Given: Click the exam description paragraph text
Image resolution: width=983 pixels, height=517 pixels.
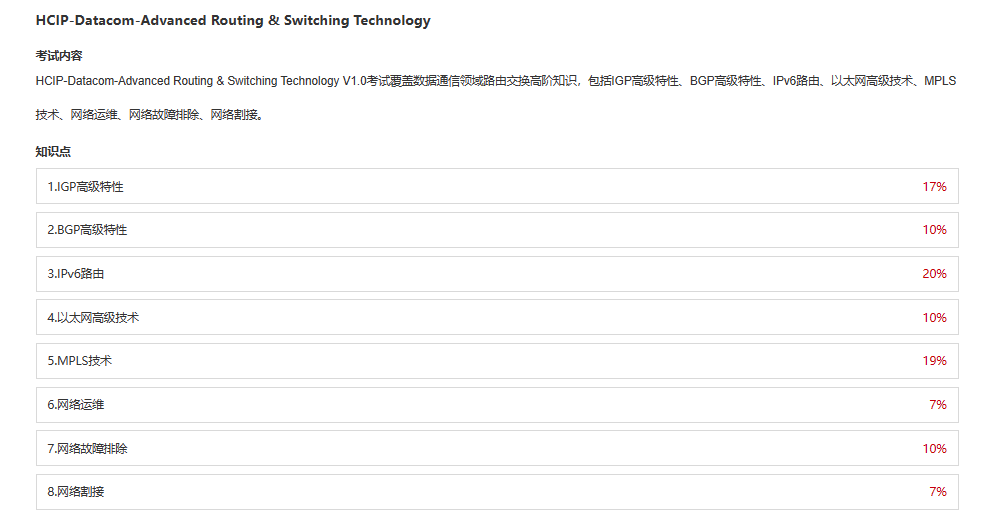Looking at the screenshot, I should tap(496, 98).
